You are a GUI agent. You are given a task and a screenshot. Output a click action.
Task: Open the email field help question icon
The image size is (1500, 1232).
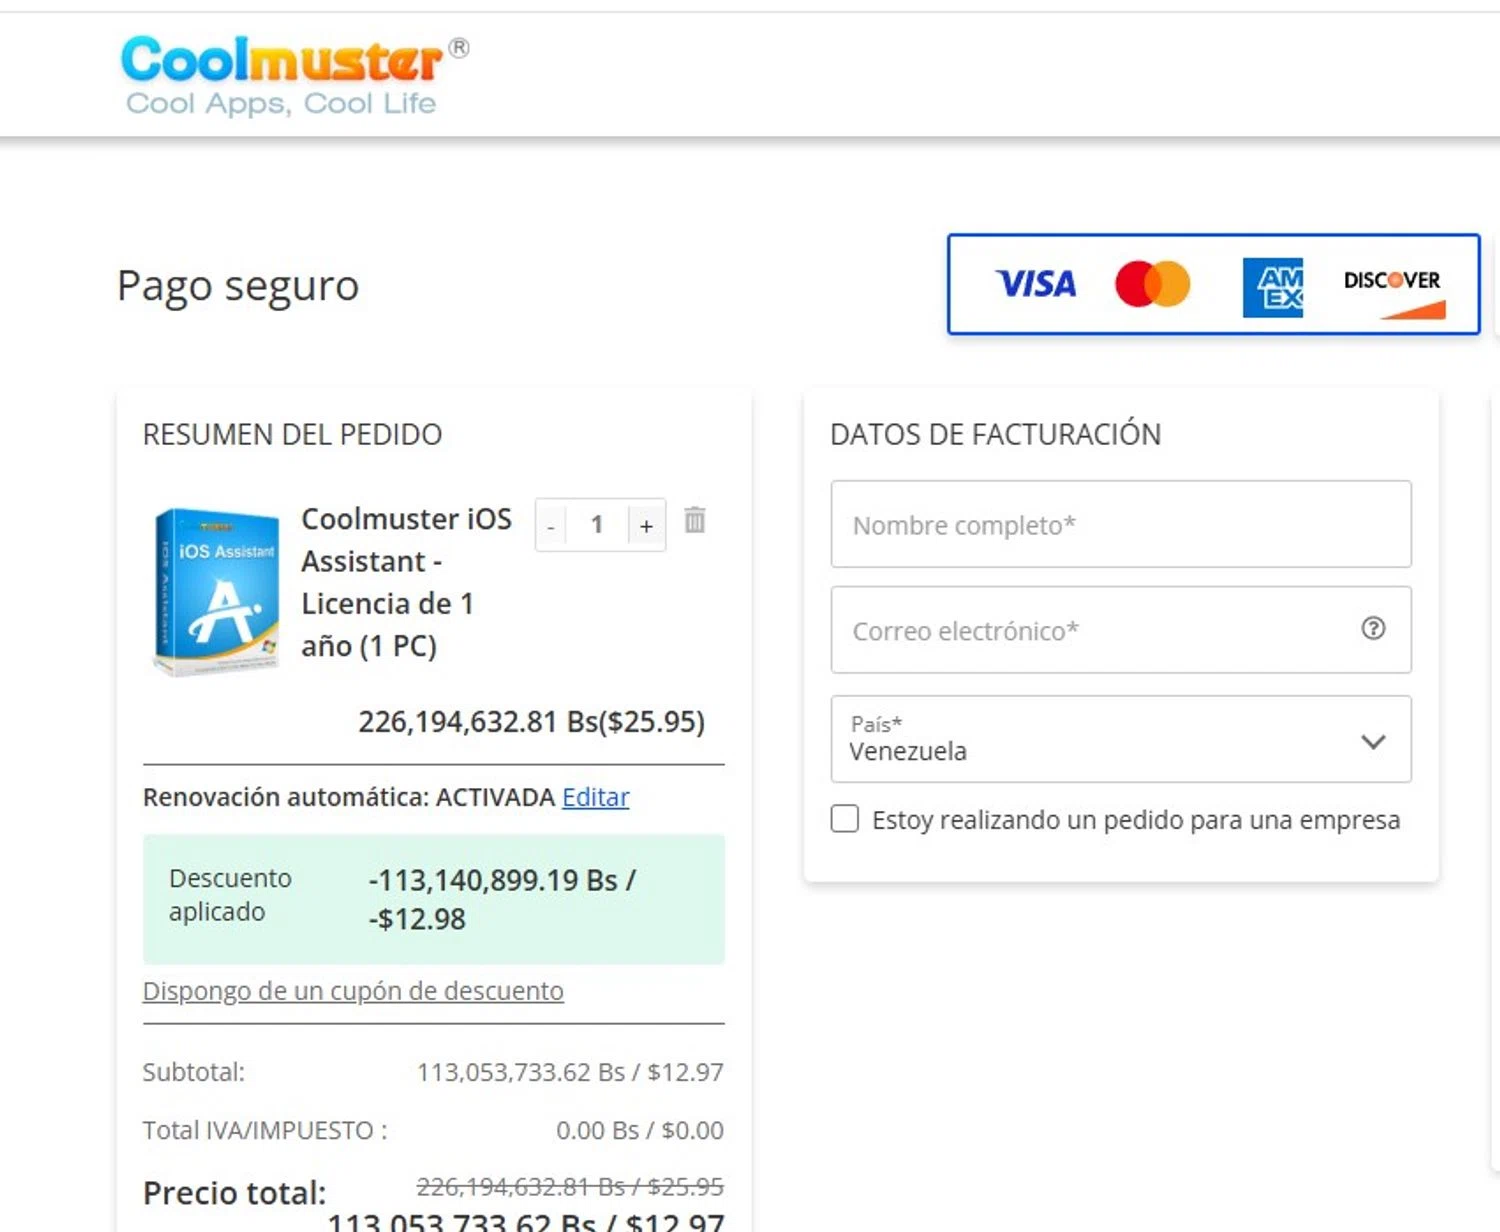pos(1373,628)
